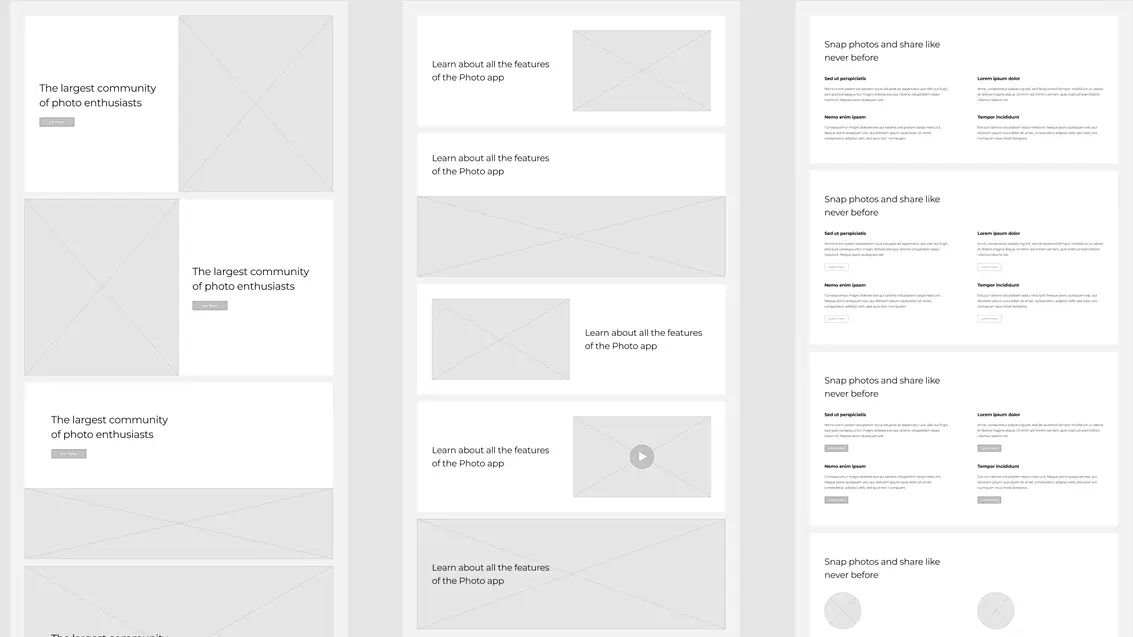This screenshot has width=1133, height=637.
Task: Click the full-width placeholder at bottom of middle column
Action: [x=571, y=574]
